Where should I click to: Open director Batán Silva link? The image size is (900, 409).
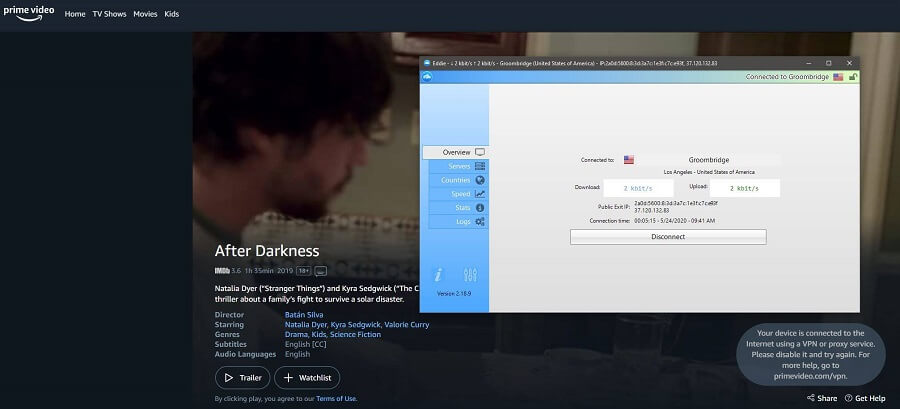pyautogui.click(x=304, y=315)
